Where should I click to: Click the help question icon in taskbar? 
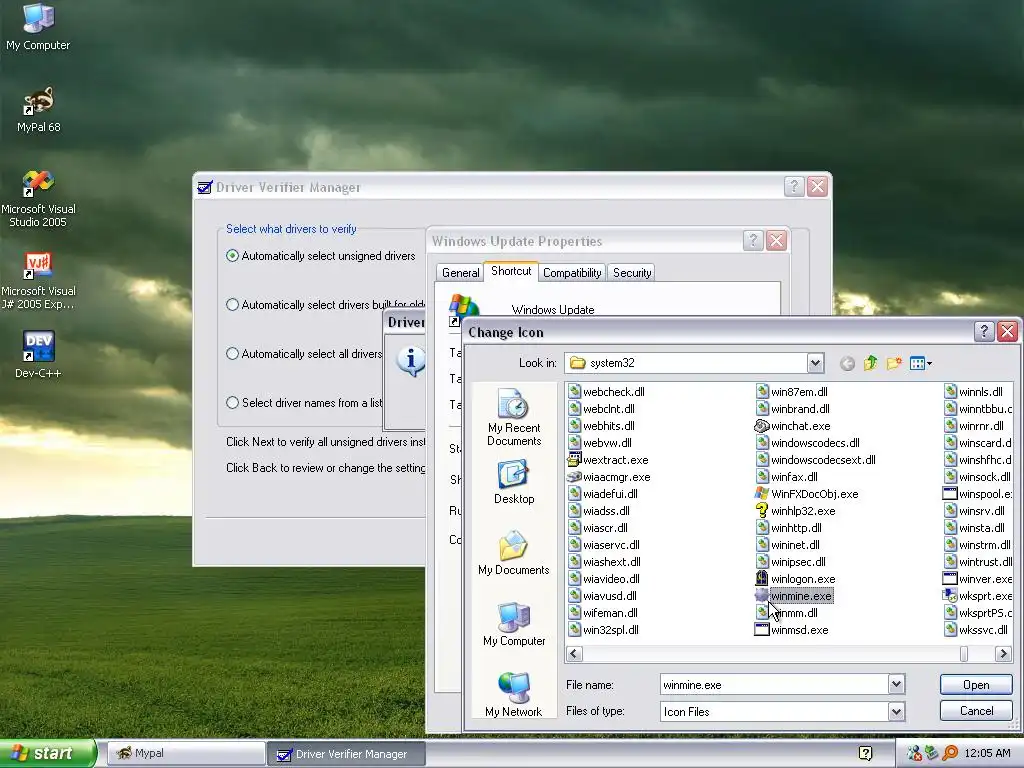865,753
